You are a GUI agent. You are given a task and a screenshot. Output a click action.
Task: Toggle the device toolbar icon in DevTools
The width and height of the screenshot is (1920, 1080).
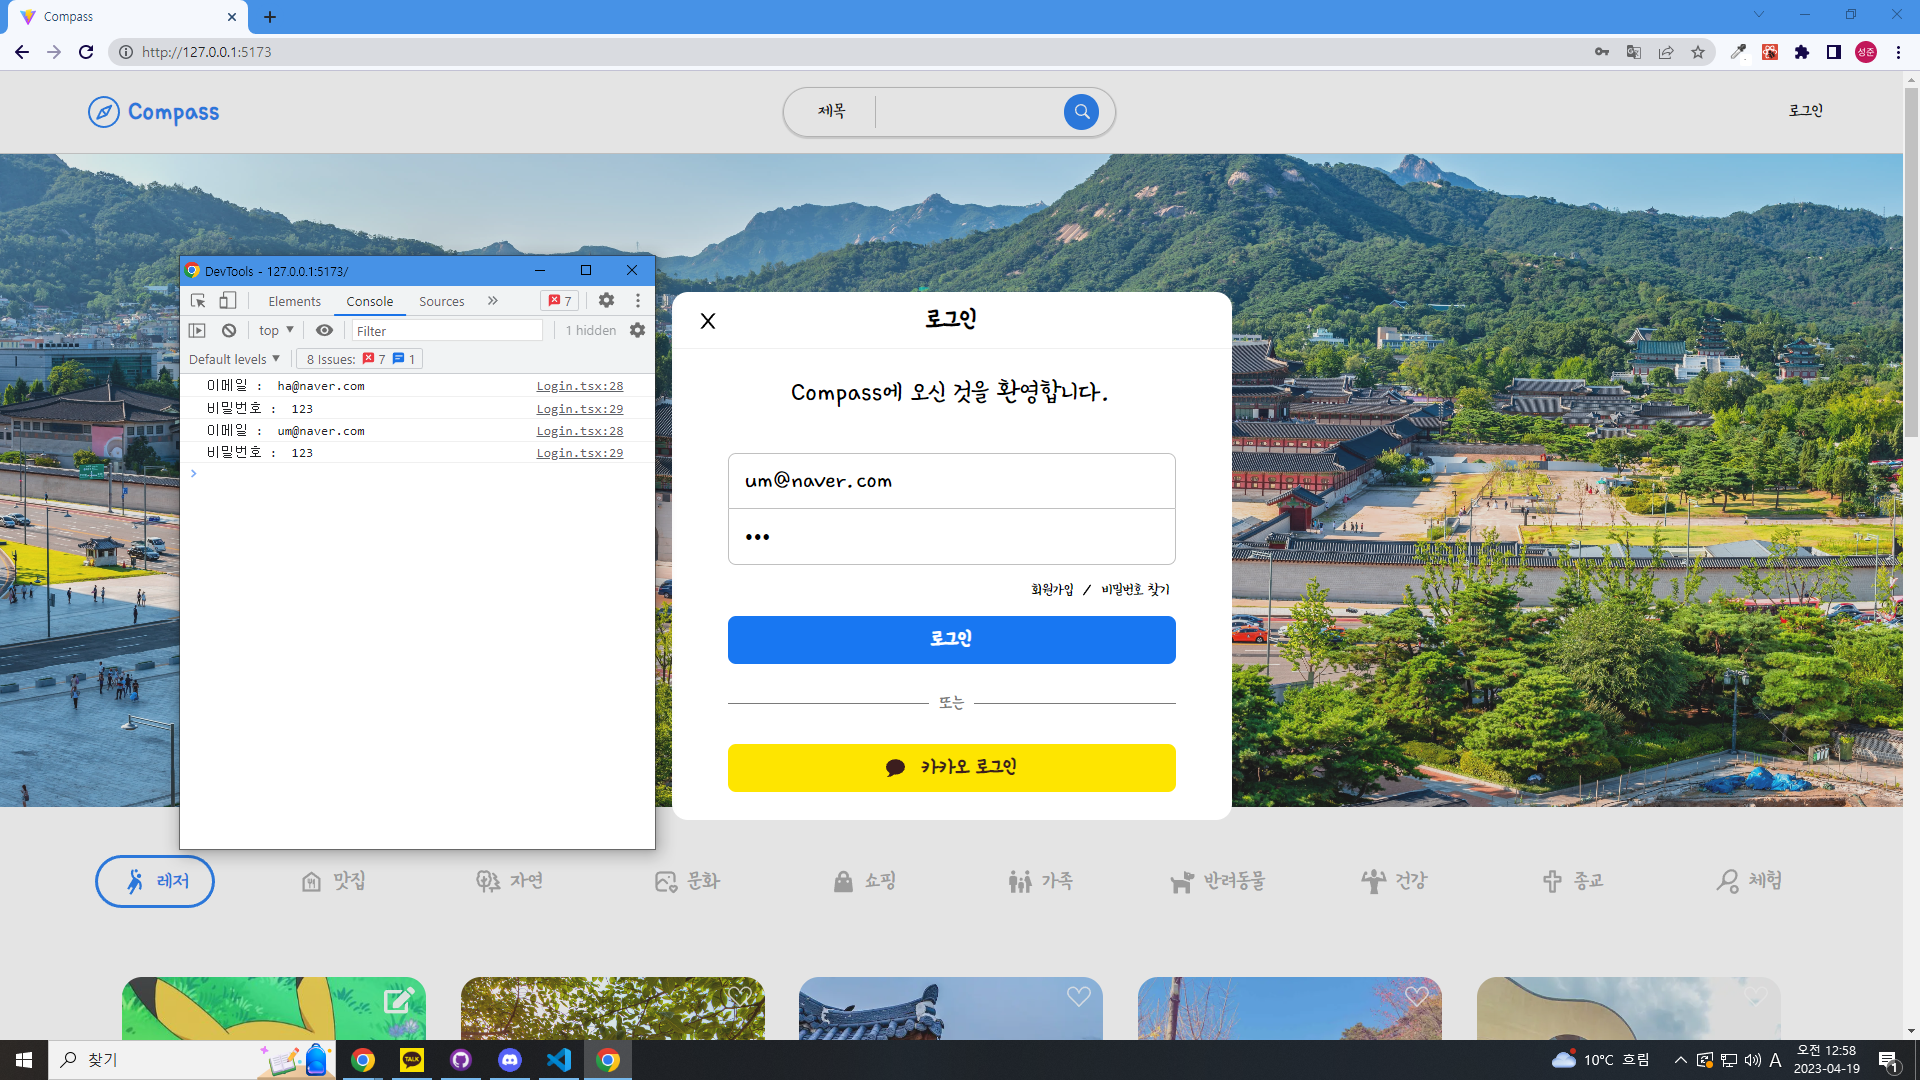(x=228, y=301)
